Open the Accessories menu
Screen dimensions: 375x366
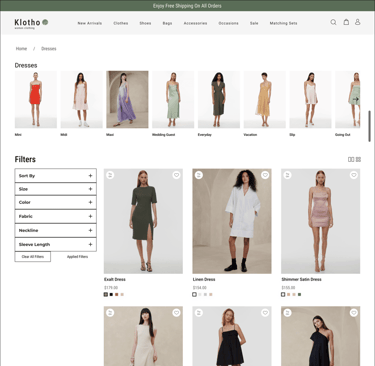click(x=195, y=23)
